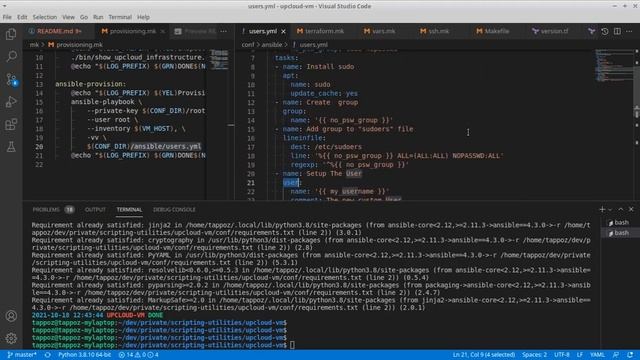Click the mk breadcrumb segment

tap(34, 45)
